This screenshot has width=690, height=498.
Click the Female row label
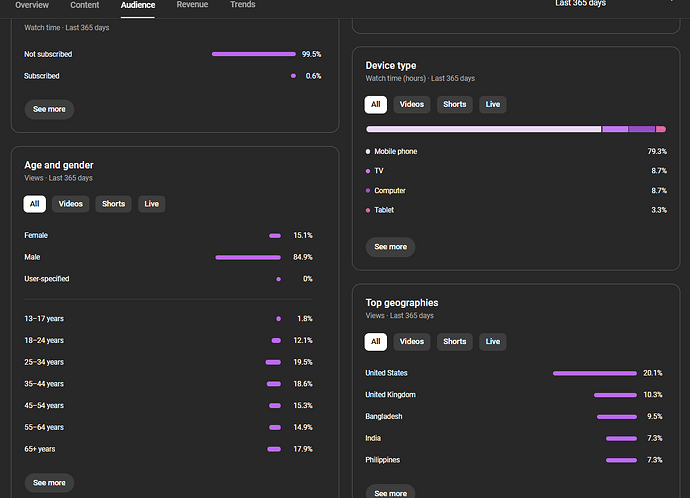[36, 235]
